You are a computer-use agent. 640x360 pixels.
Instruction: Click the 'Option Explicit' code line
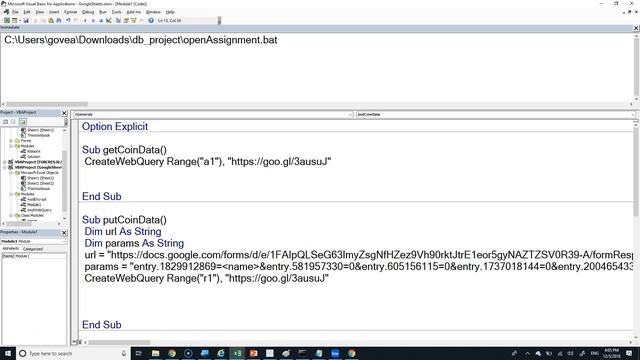[115, 127]
